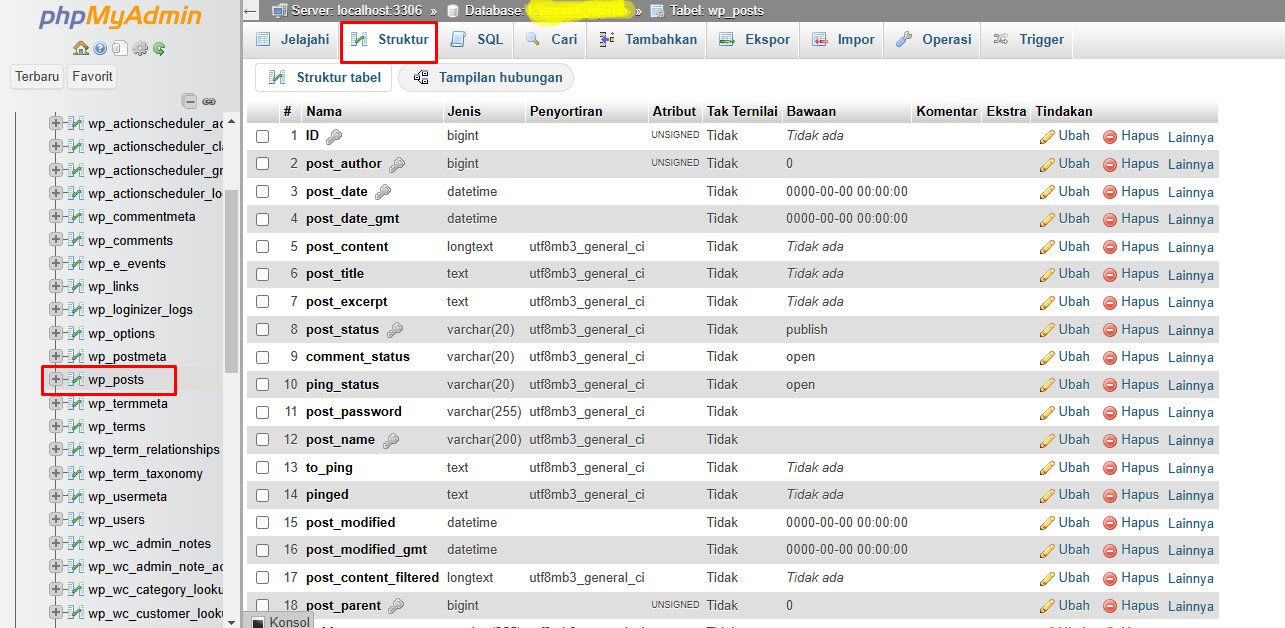Screen dimensions: 1285x628
Task: Open Lainnya menu for post_date row
Action: pyautogui.click(x=1191, y=192)
